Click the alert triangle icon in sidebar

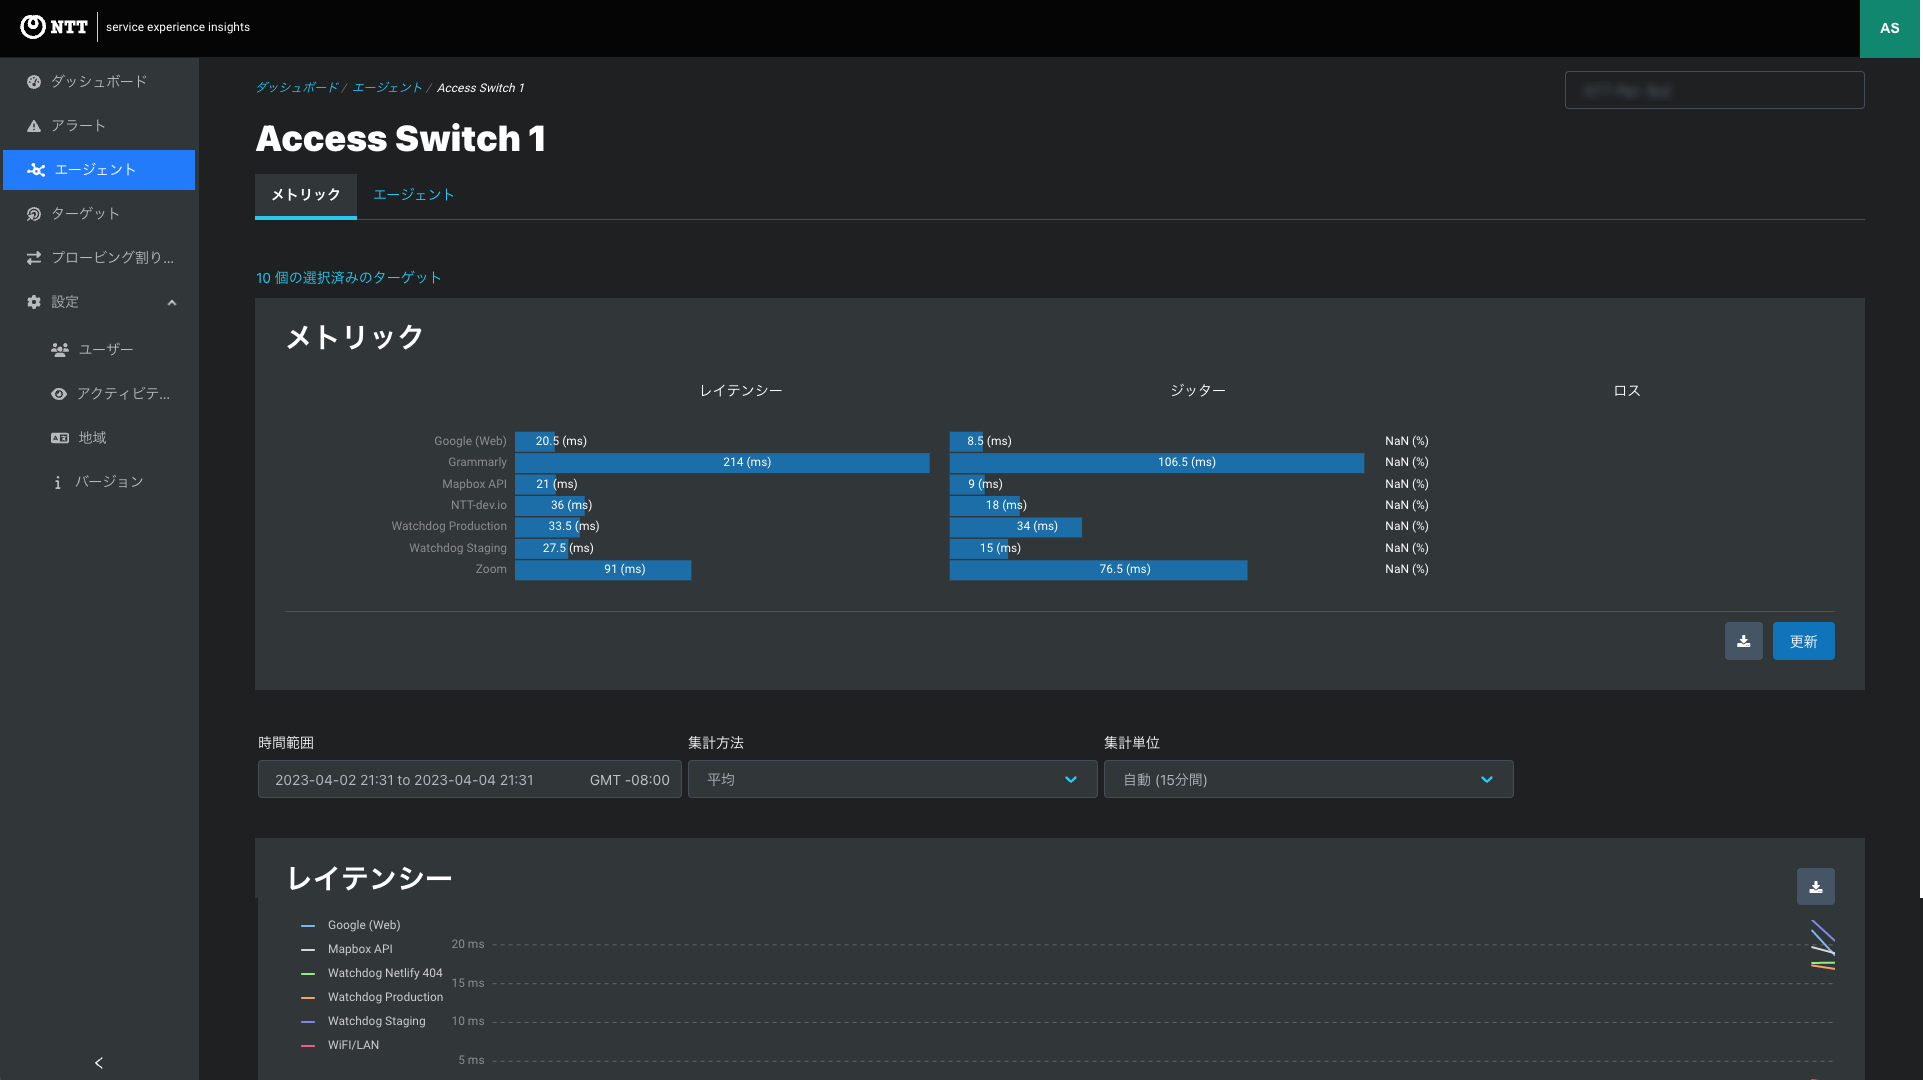point(34,126)
